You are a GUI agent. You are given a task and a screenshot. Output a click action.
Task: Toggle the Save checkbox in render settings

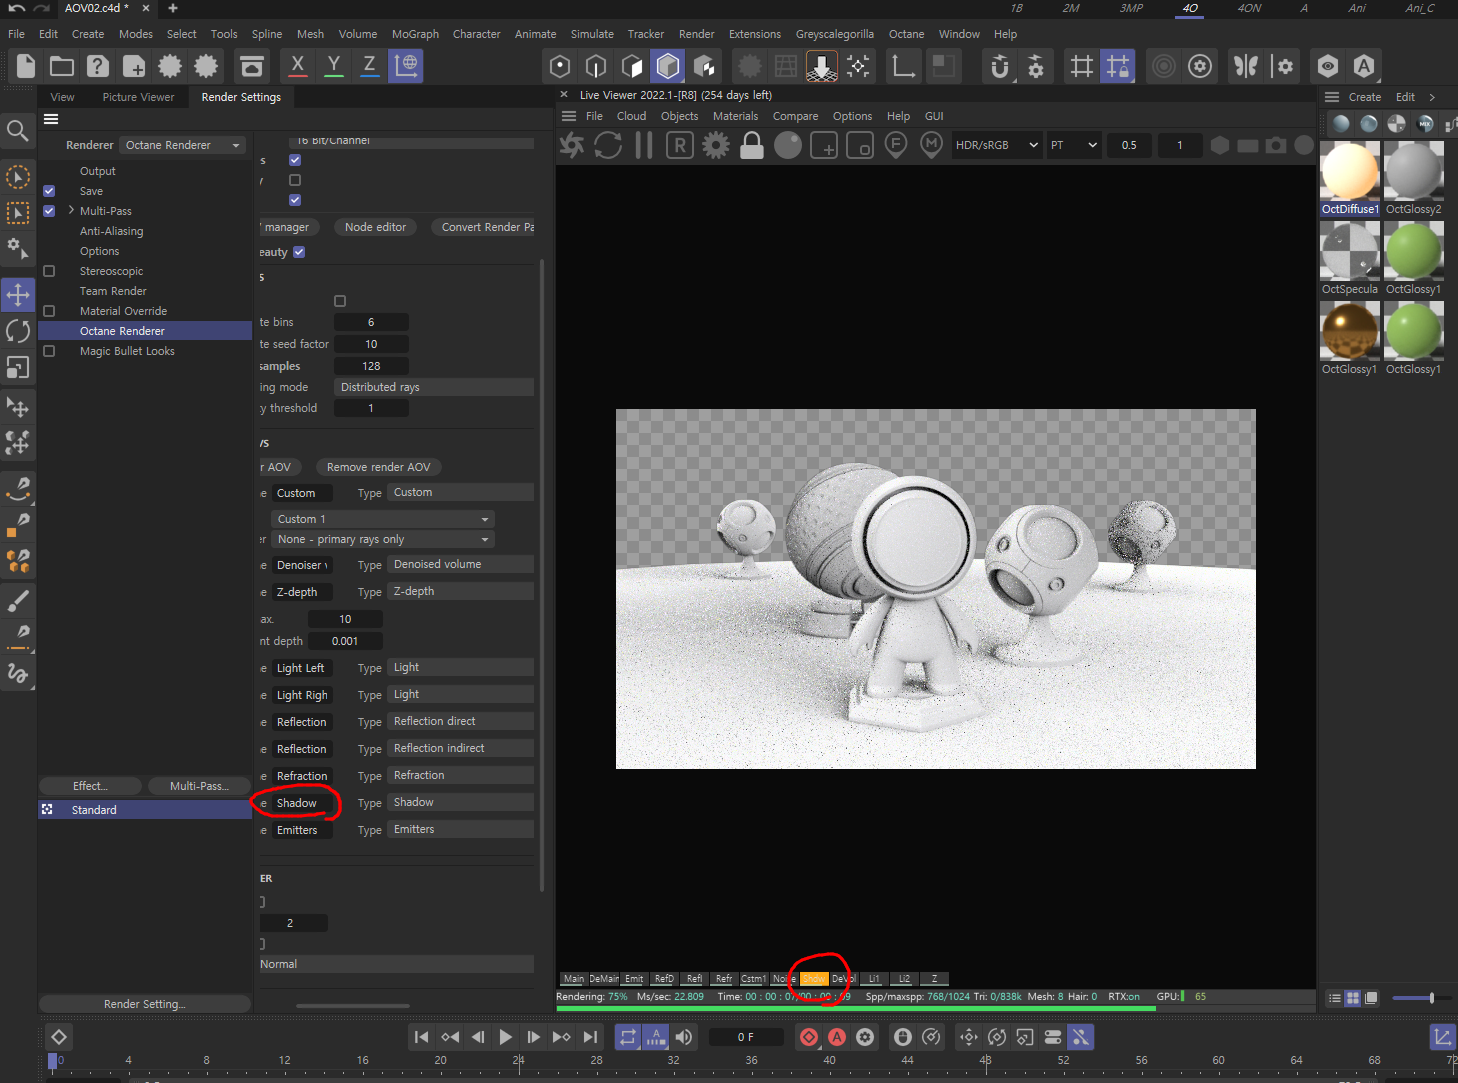49,191
